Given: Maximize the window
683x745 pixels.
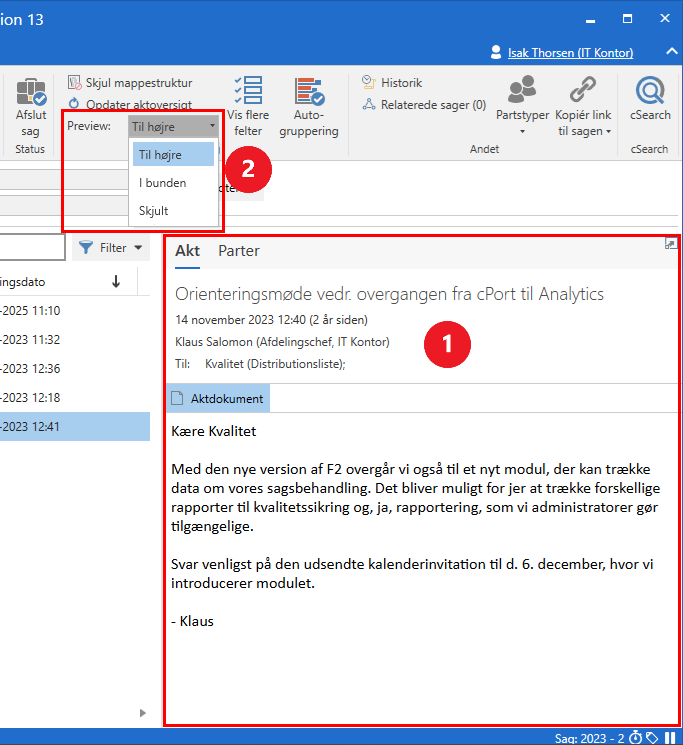Looking at the screenshot, I should [x=627, y=19].
